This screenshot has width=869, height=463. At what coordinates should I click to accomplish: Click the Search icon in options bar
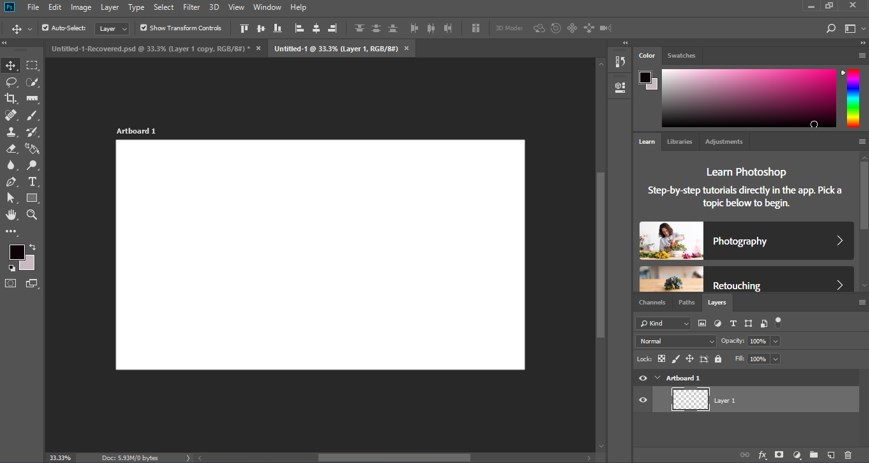[831, 28]
